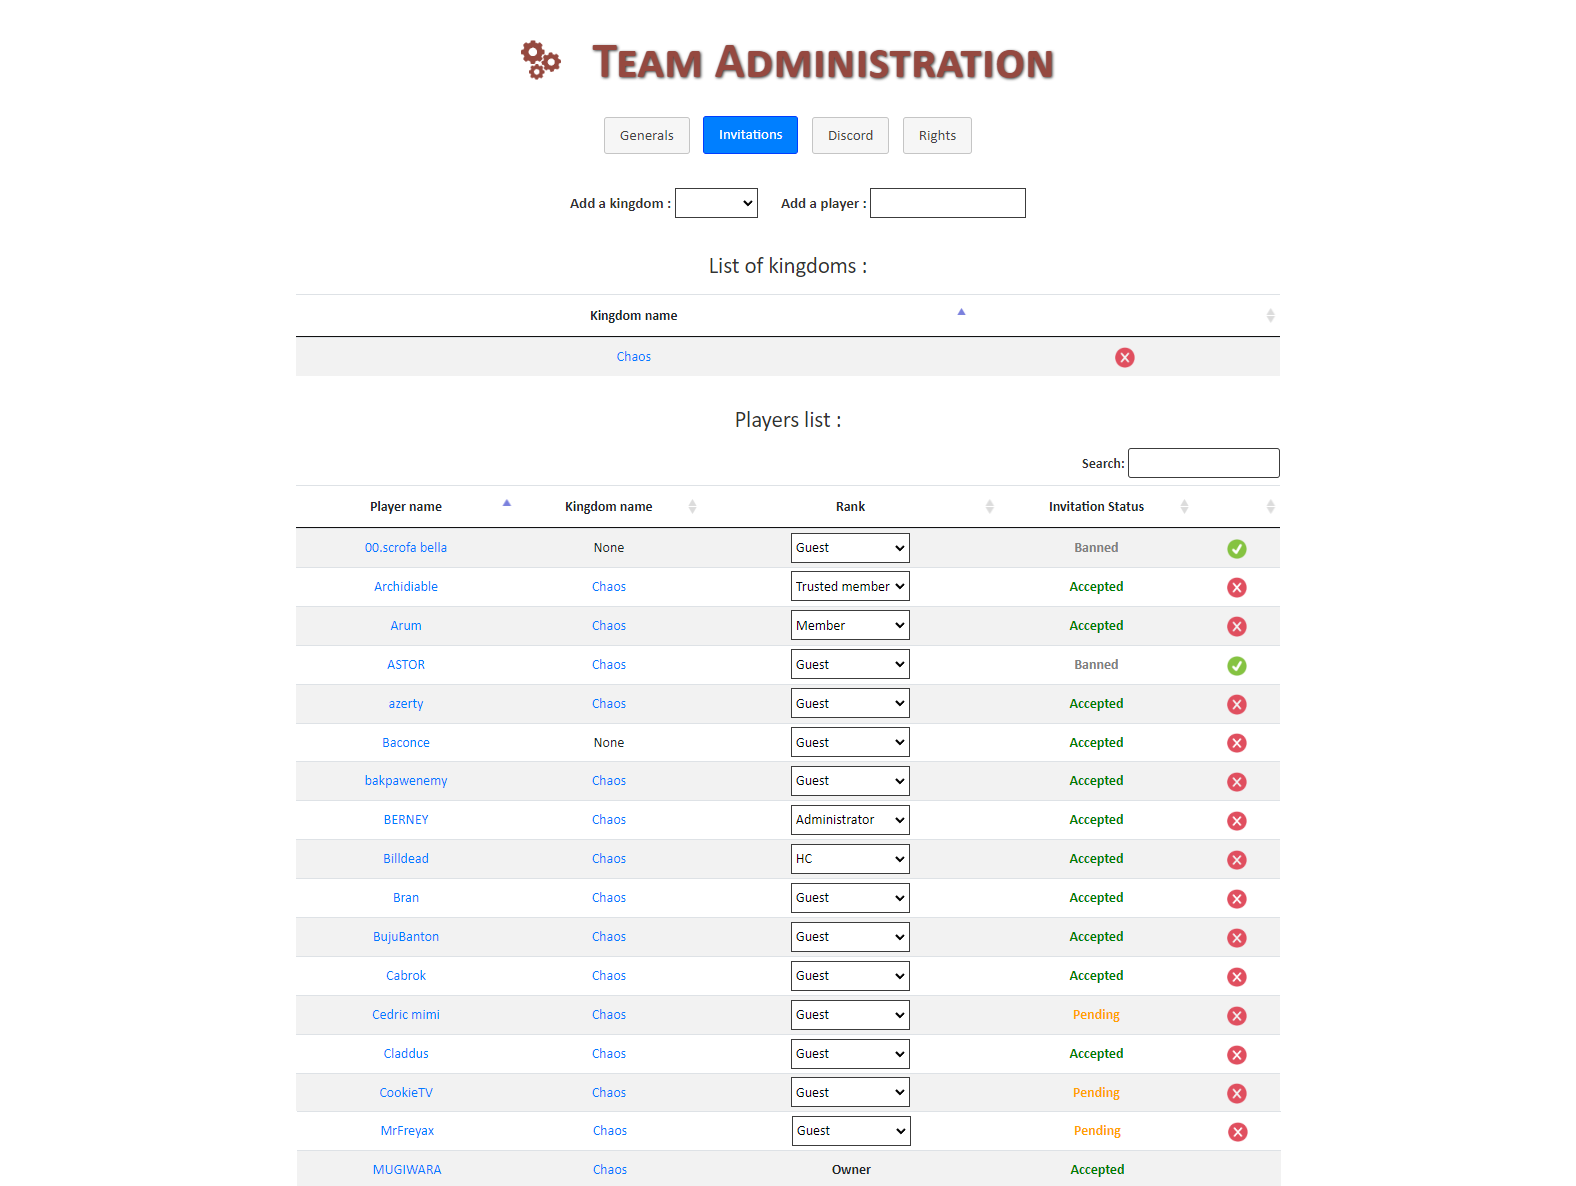Remove player Cedric mimi red X icon
This screenshot has width=1576, height=1186.
(1237, 1016)
